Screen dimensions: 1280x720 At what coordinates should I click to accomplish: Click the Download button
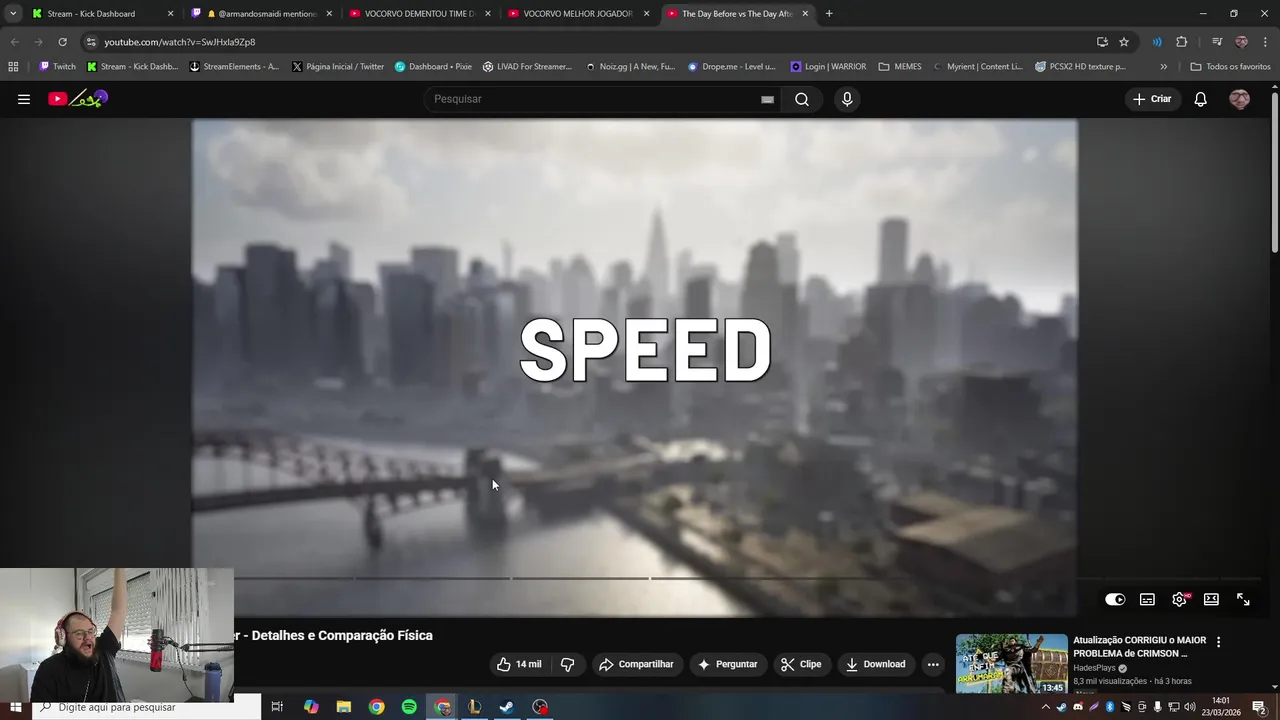[875, 664]
